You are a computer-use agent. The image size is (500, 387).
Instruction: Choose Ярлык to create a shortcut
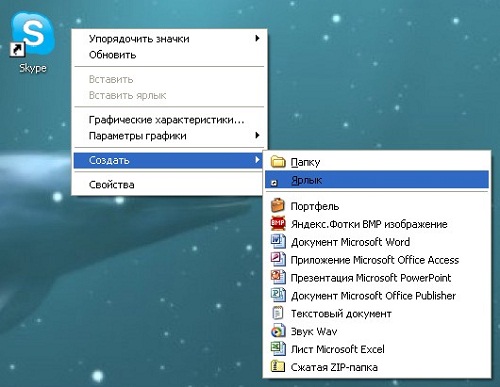click(377, 180)
